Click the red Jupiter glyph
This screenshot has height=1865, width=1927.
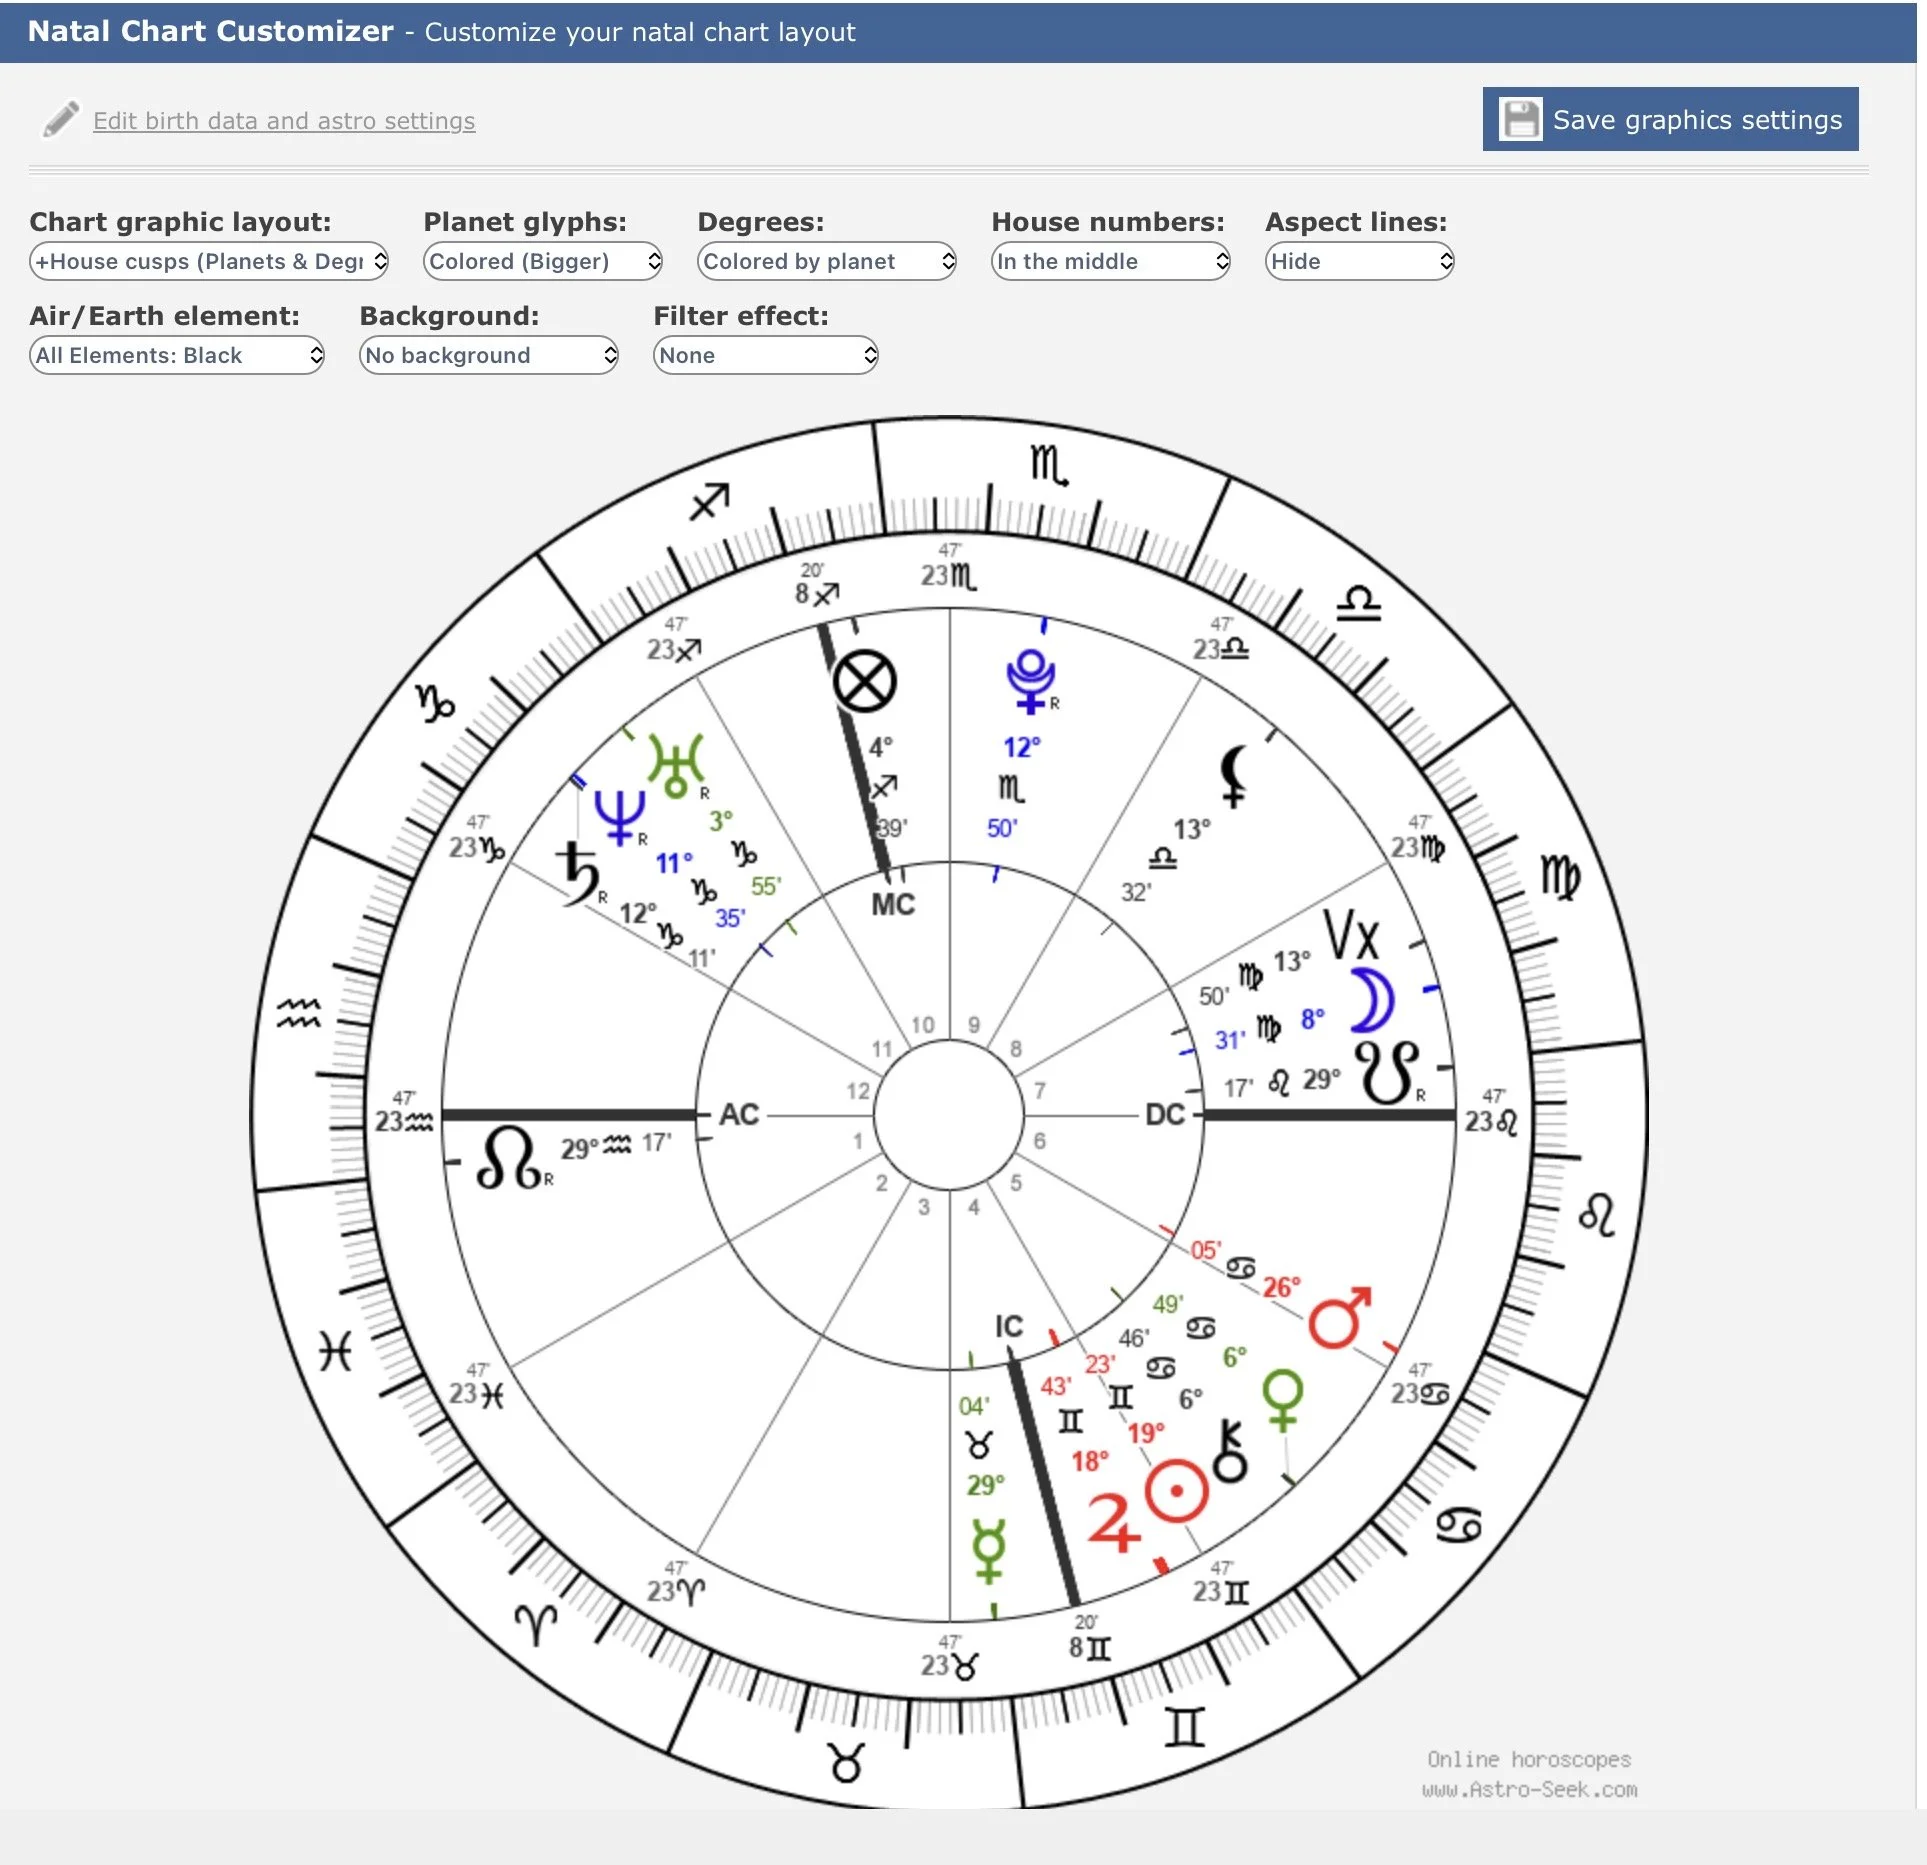(x=1112, y=1523)
